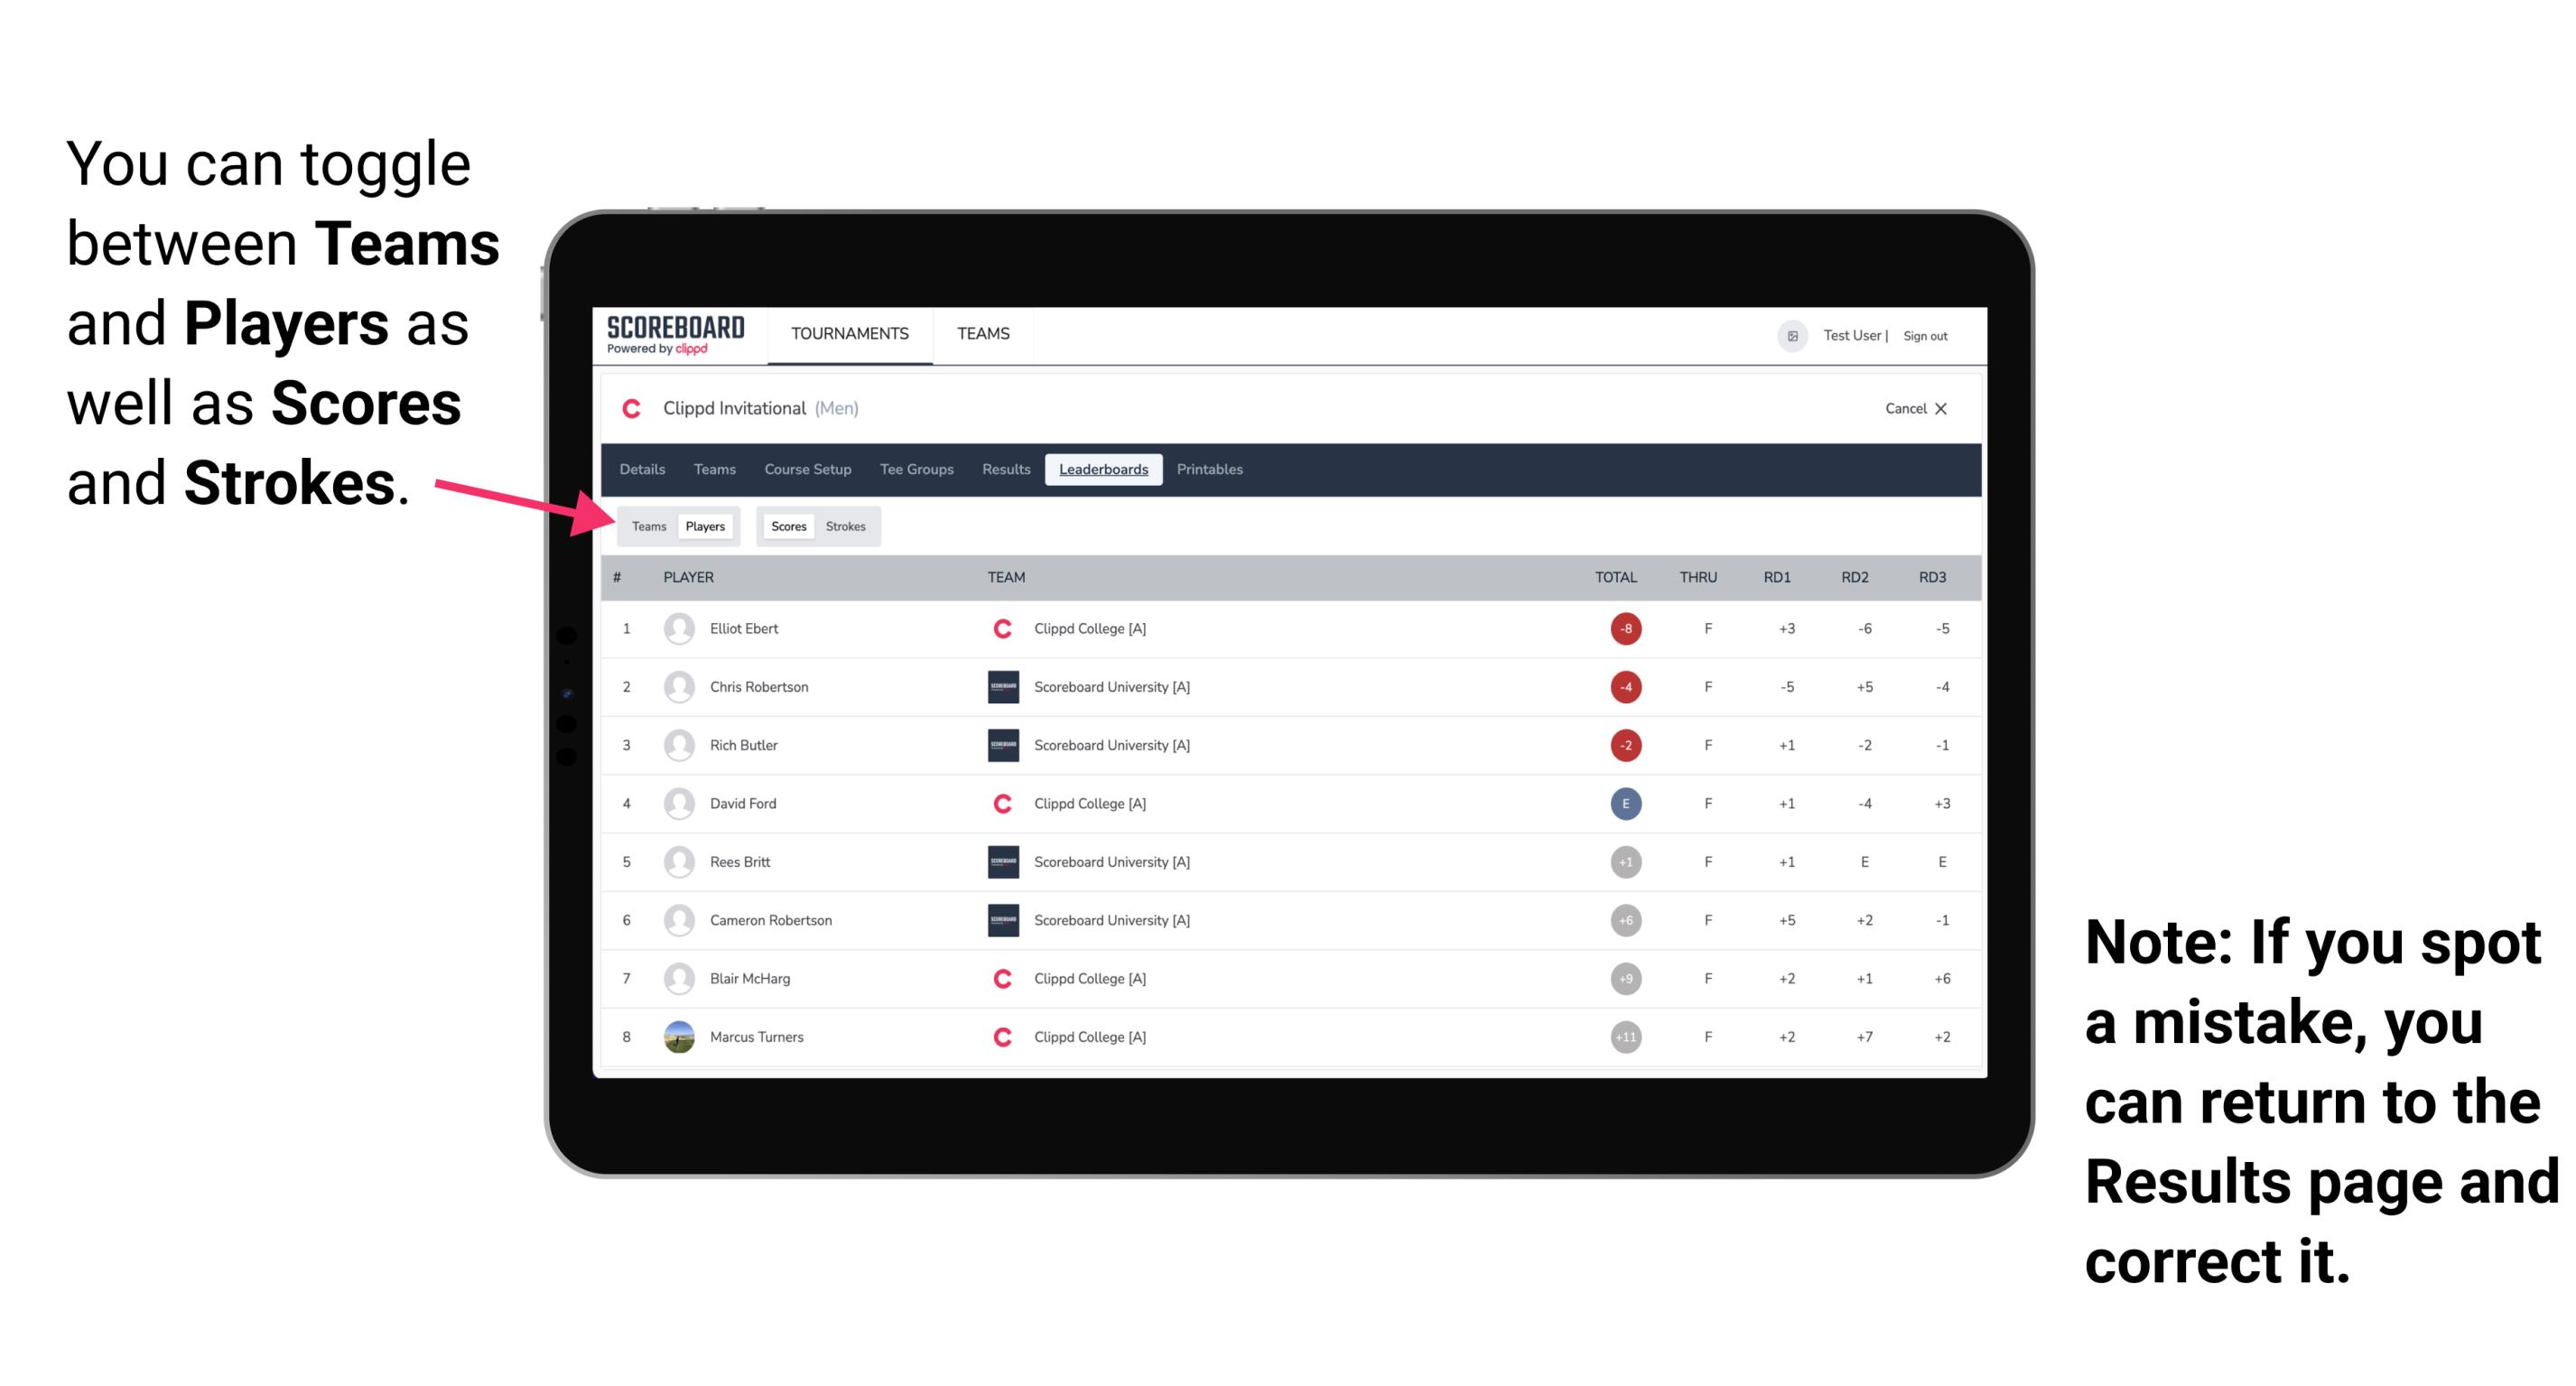Expand the Teams navigation dropdown
This screenshot has width=2576, height=1386.
coord(982,336)
